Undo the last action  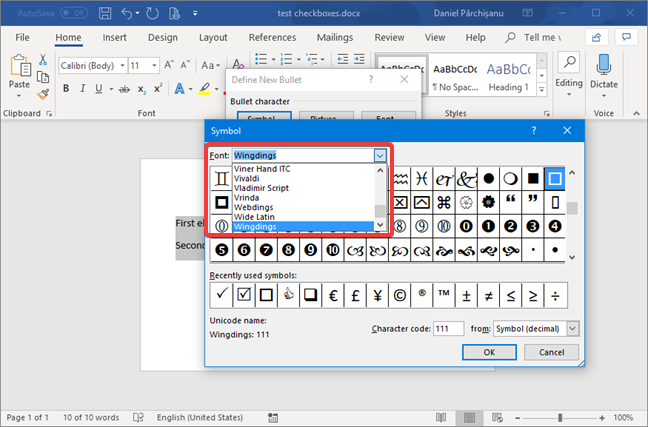[x=126, y=13]
